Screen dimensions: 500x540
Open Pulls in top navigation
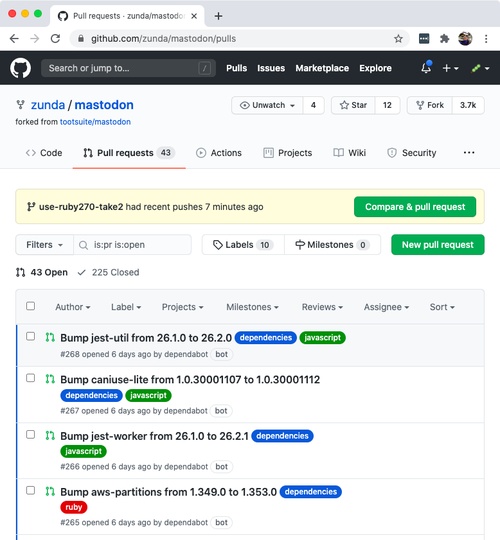[x=237, y=68]
